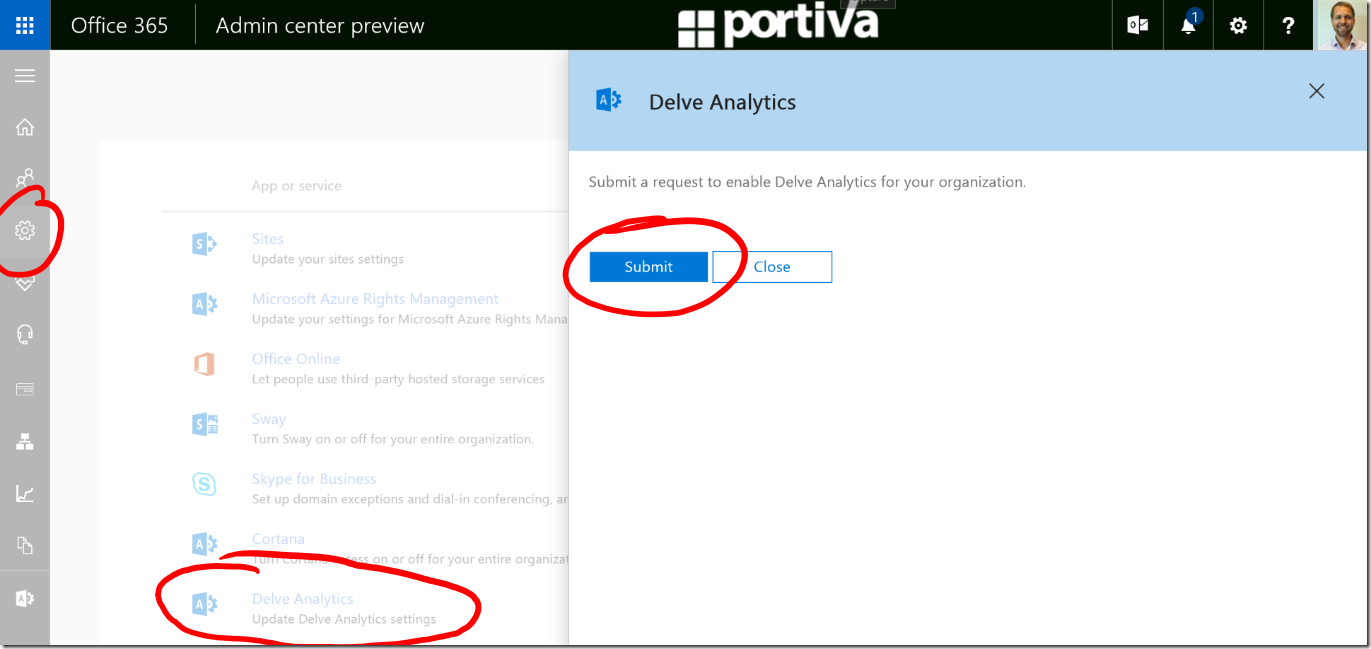
Task: Open the Office 365 app launcher
Action: (x=25, y=25)
